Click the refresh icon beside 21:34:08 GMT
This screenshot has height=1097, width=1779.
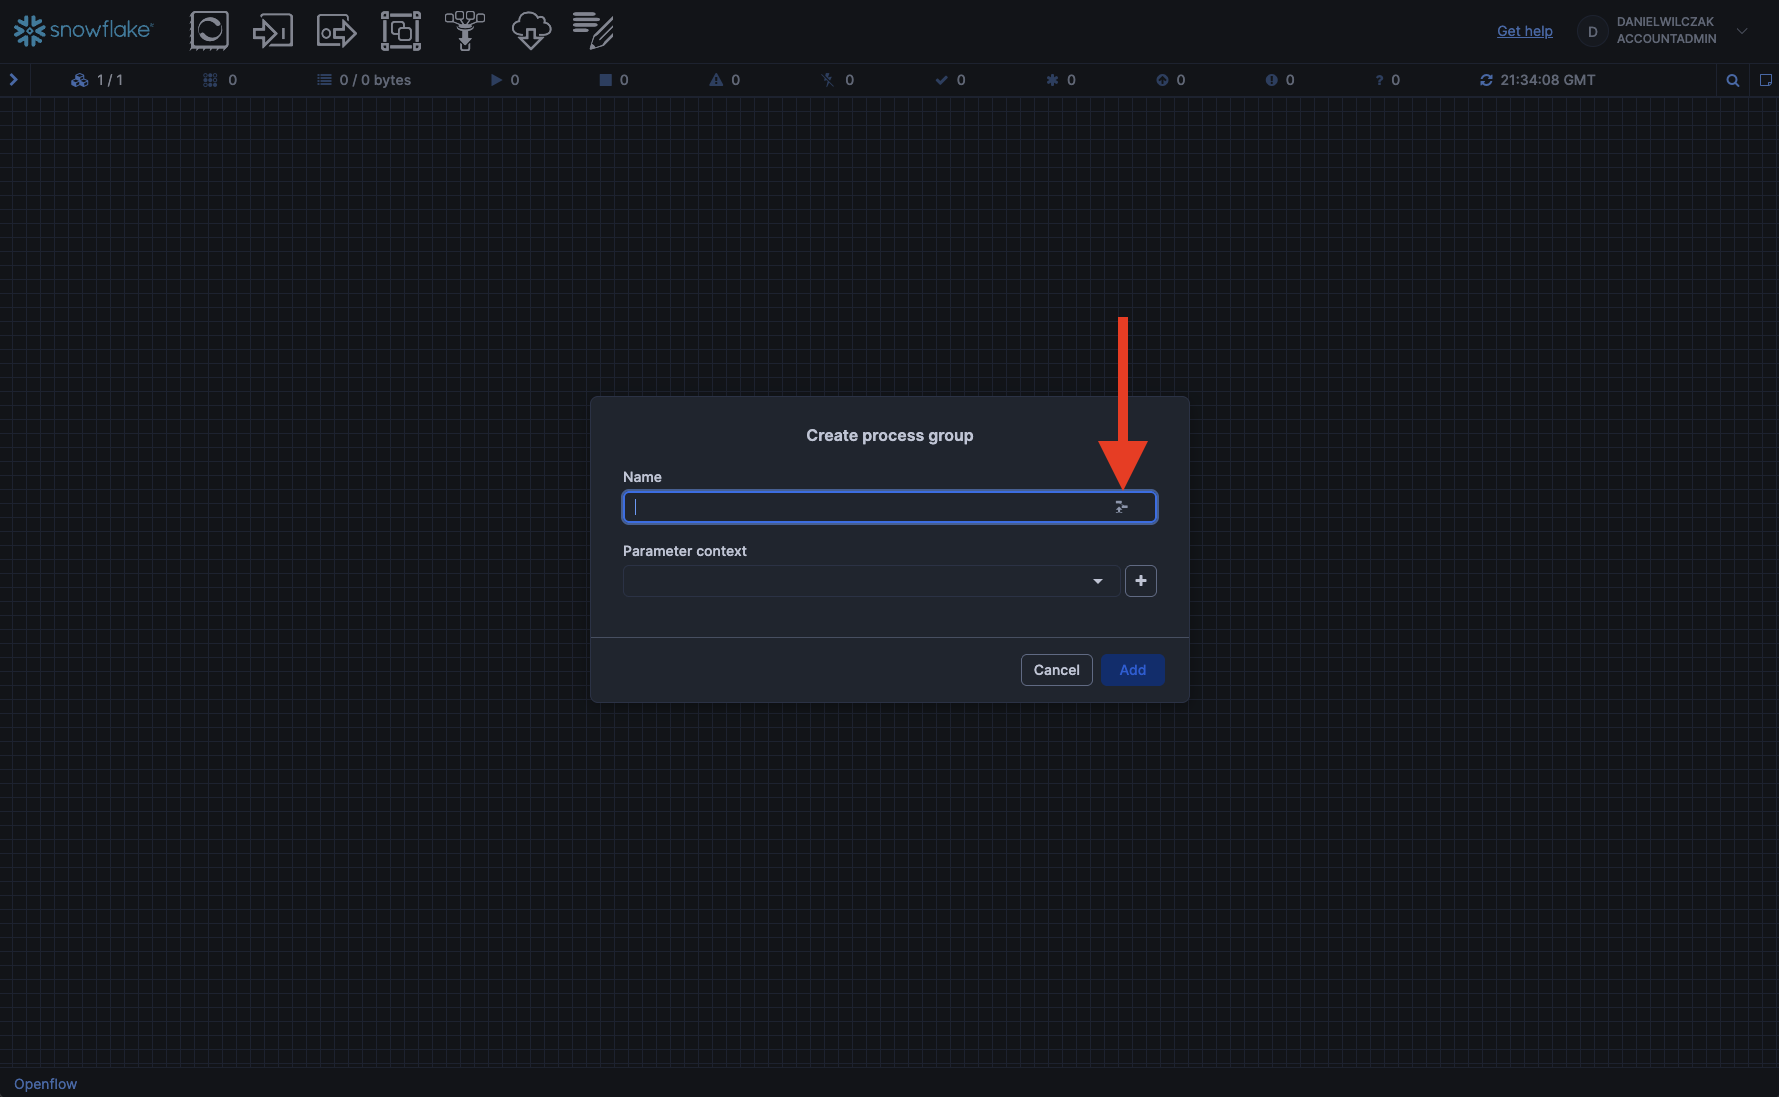click(x=1486, y=80)
